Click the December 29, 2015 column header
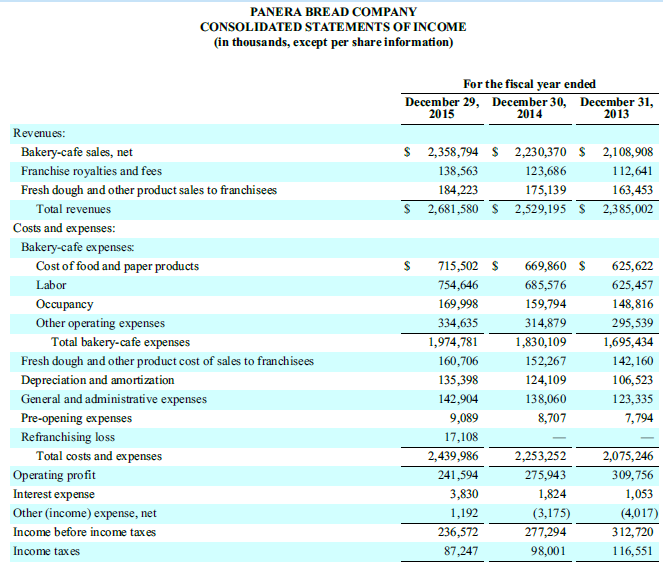Image resolution: width=663 pixels, height=563 pixels. pyautogui.click(x=441, y=108)
